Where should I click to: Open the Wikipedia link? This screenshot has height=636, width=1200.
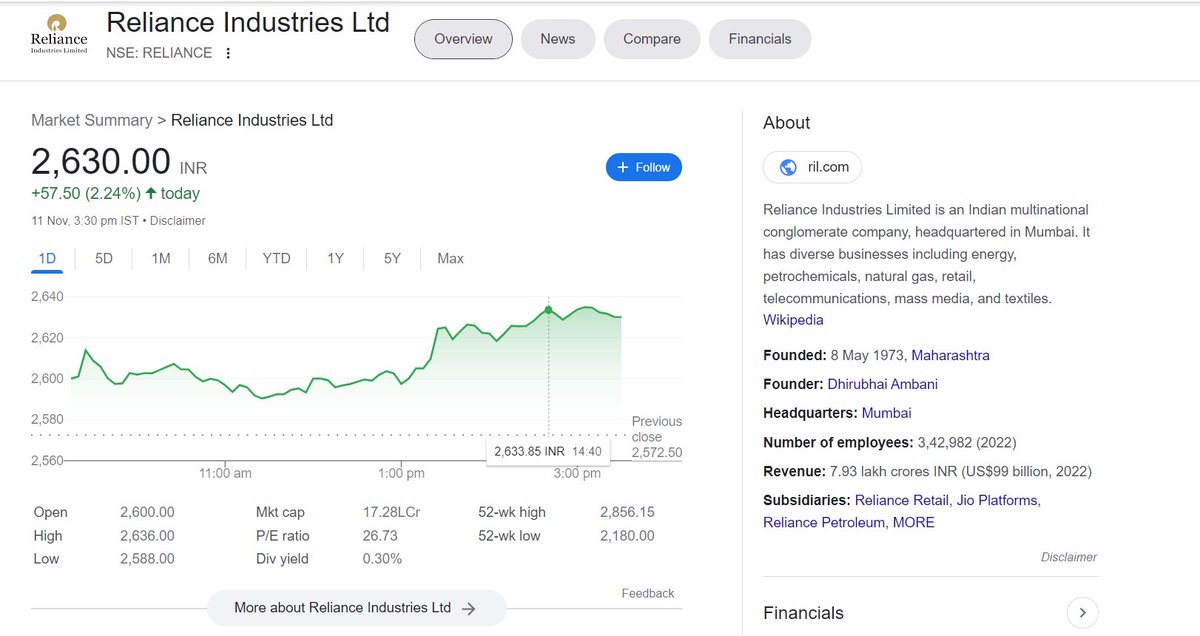tap(793, 320)
